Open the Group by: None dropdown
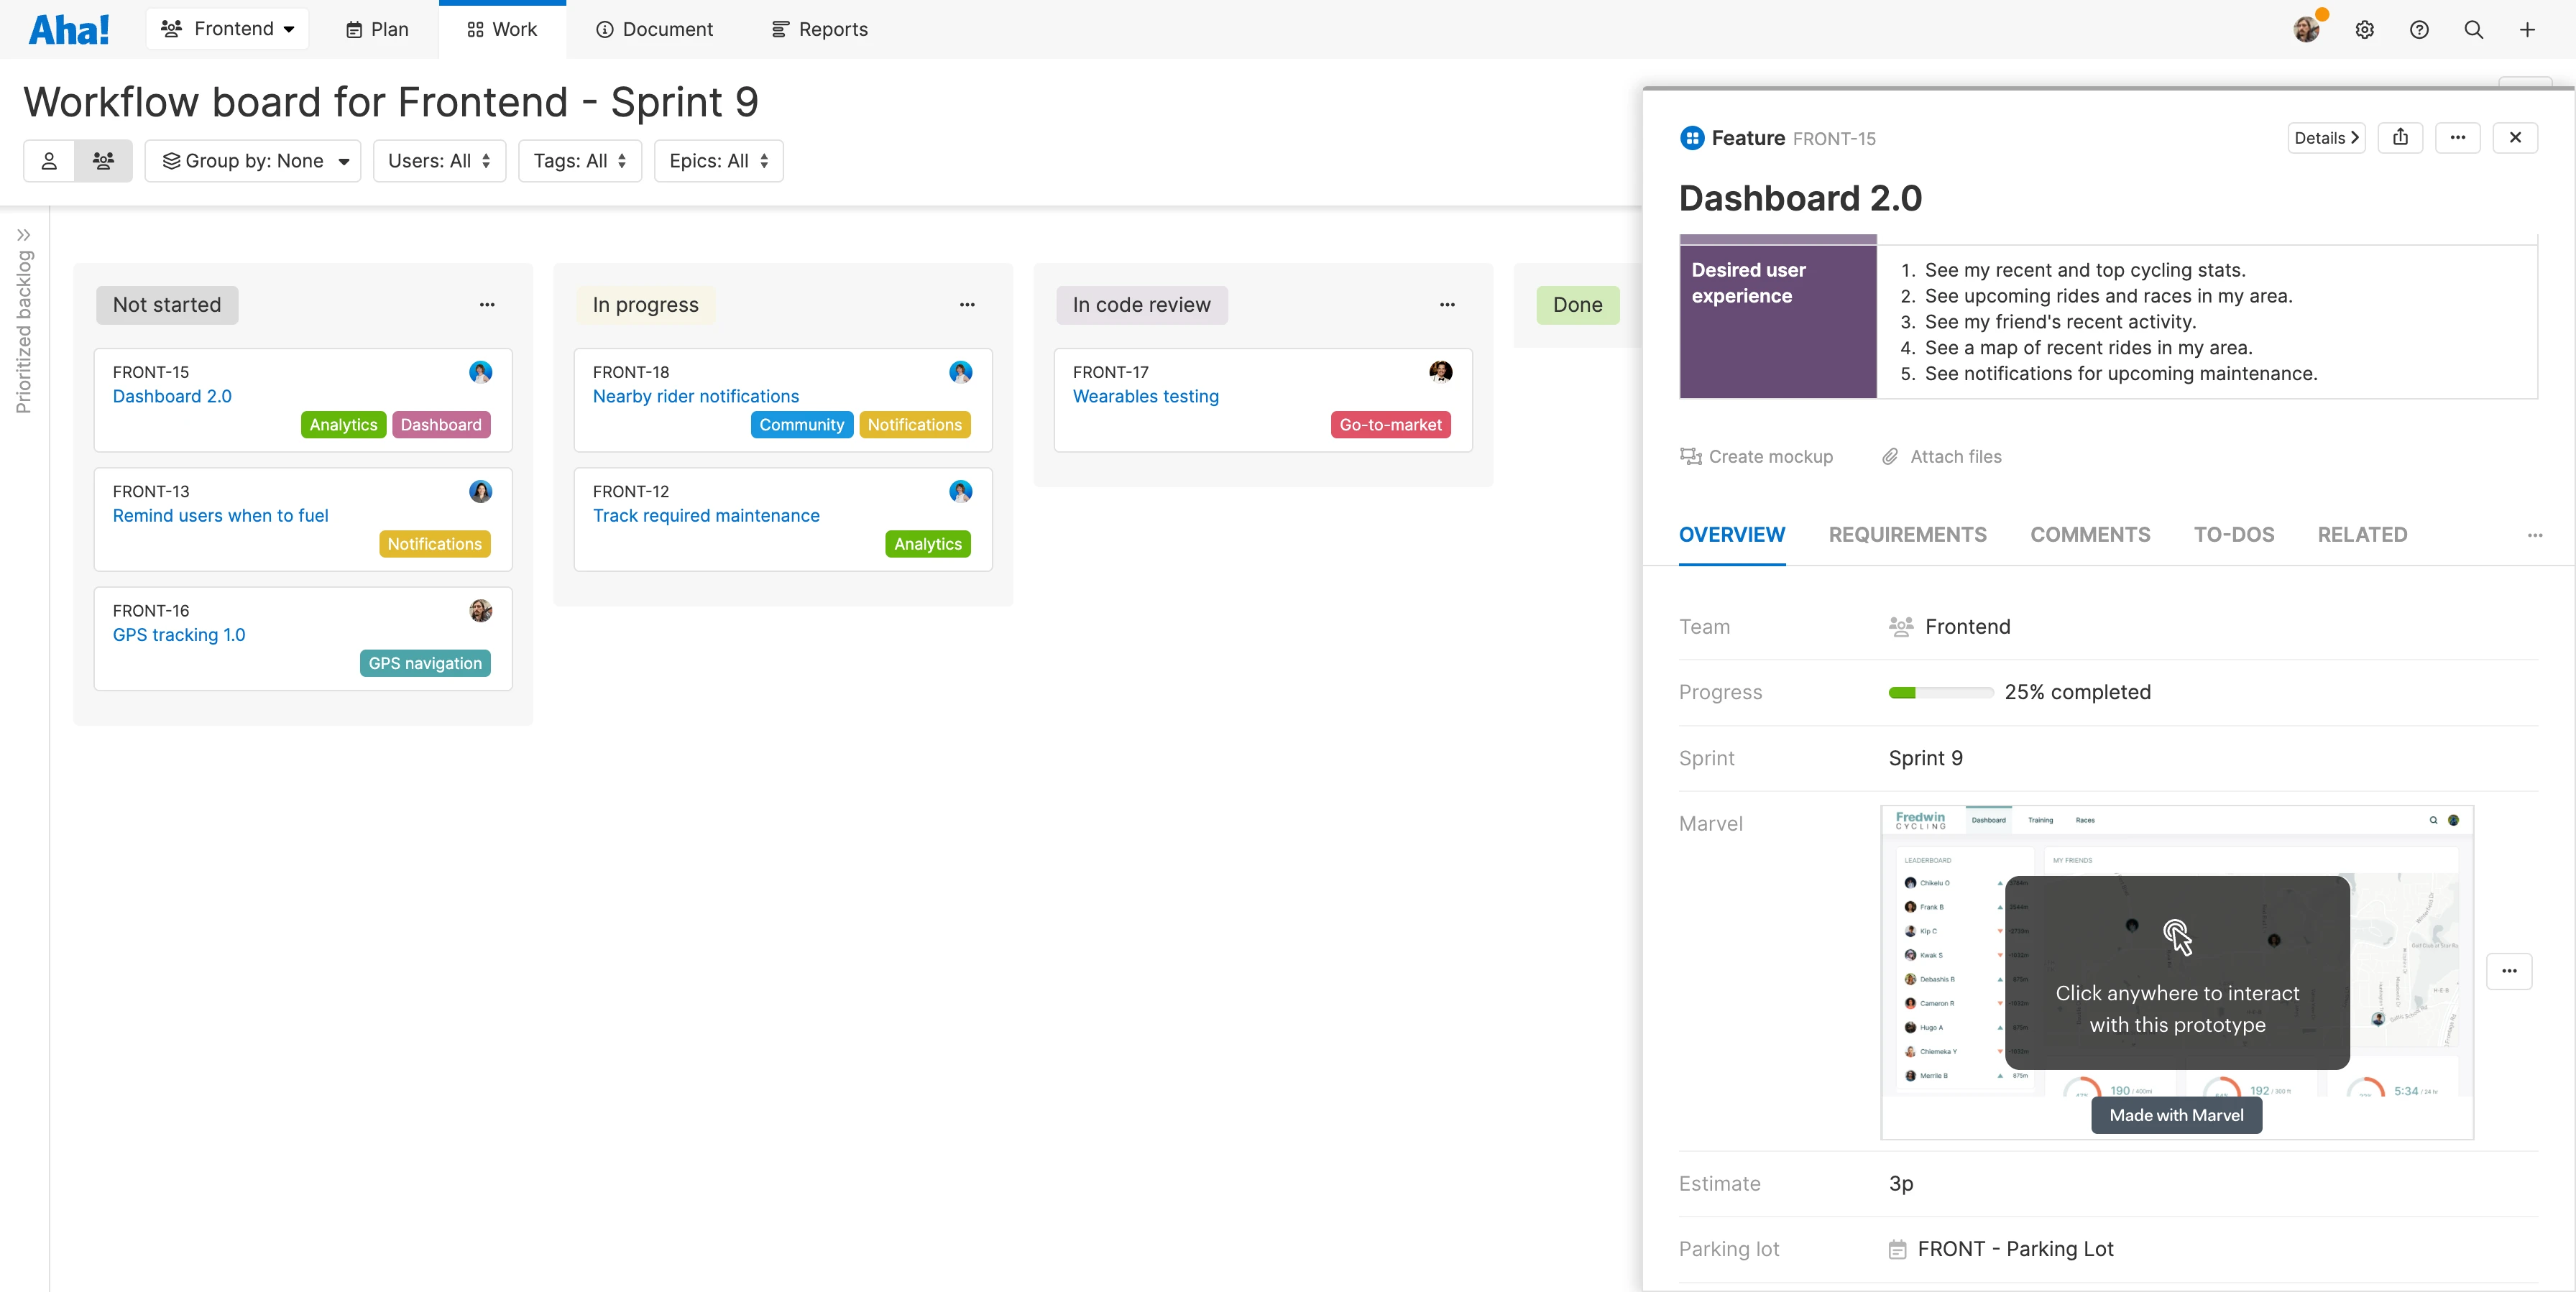Viewport: 2576px width, 1292px height. click(253, 160)
